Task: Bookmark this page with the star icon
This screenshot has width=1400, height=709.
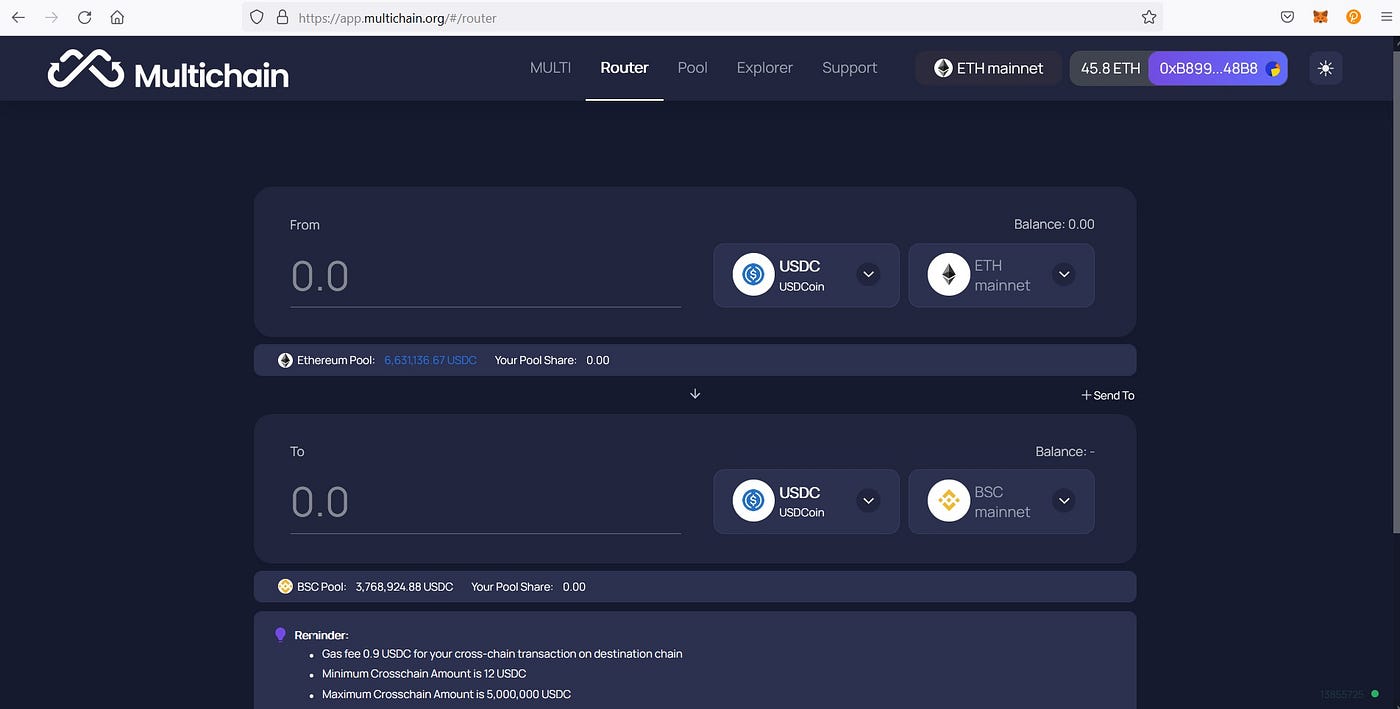Action: coord(1149,17)
